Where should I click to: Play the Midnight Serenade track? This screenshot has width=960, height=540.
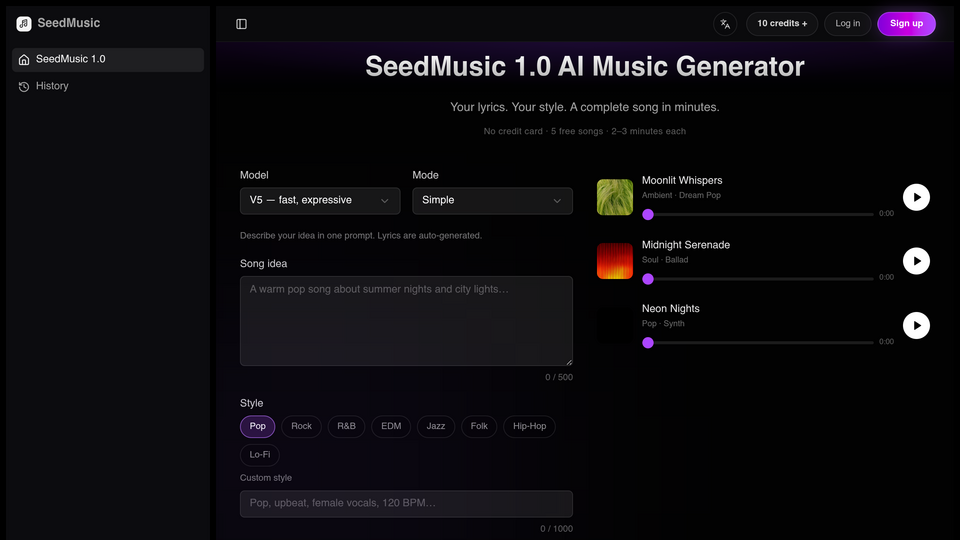coord(916,261)
